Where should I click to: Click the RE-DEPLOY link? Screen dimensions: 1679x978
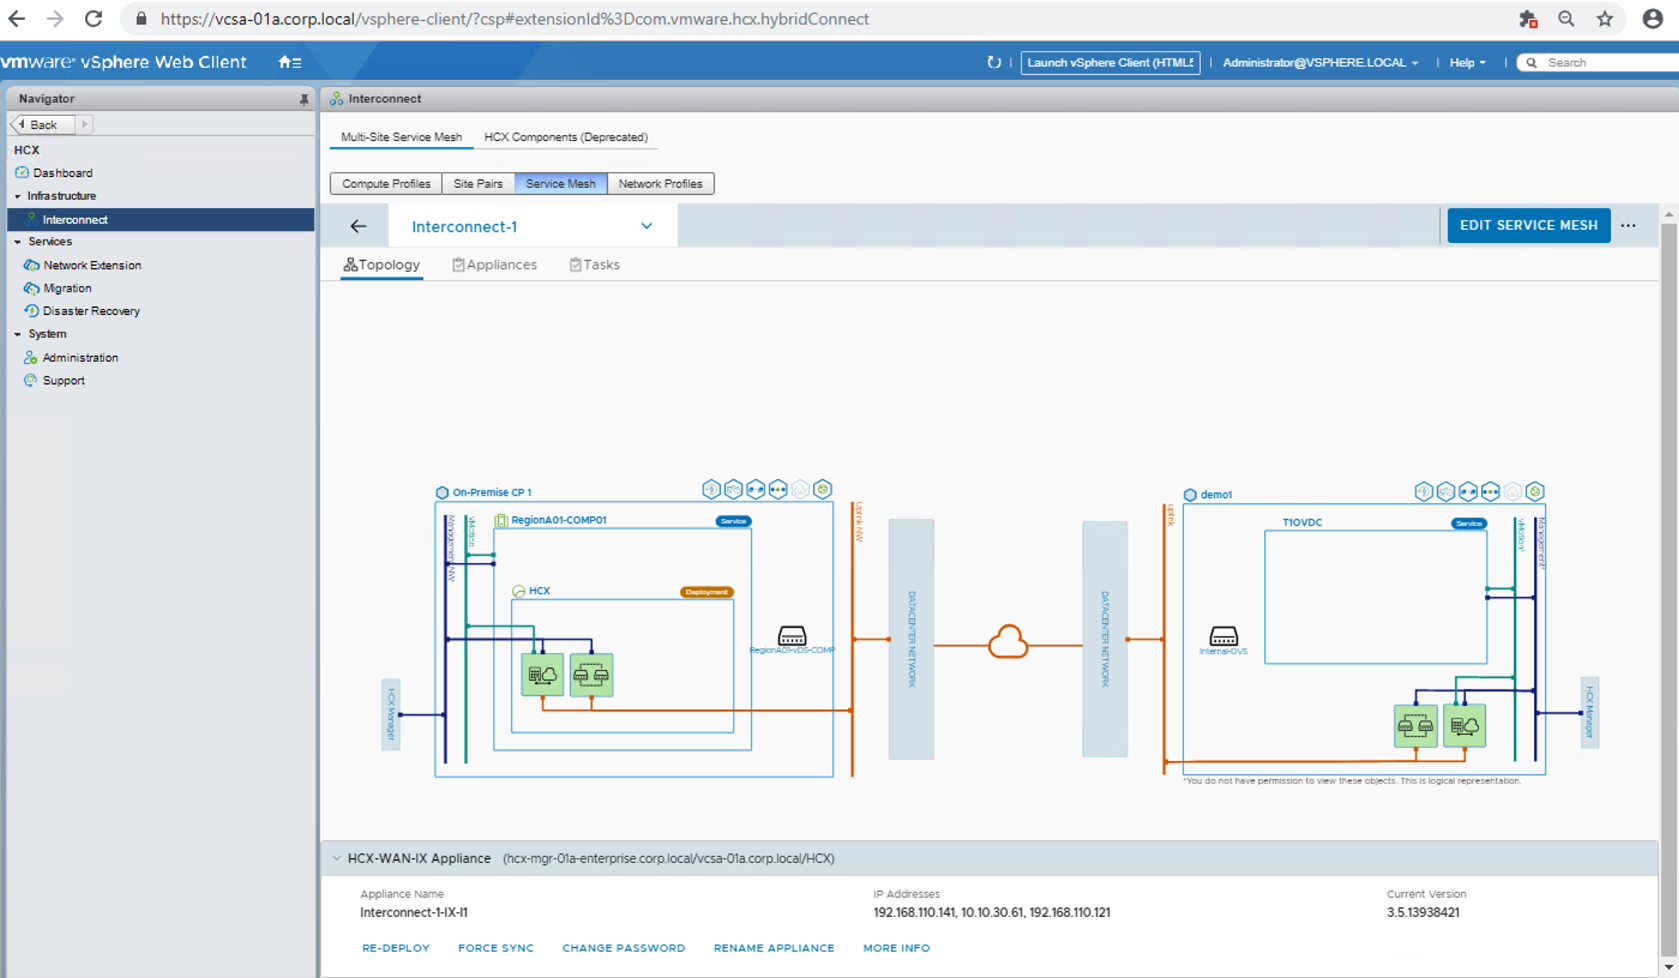pos(396,948)
